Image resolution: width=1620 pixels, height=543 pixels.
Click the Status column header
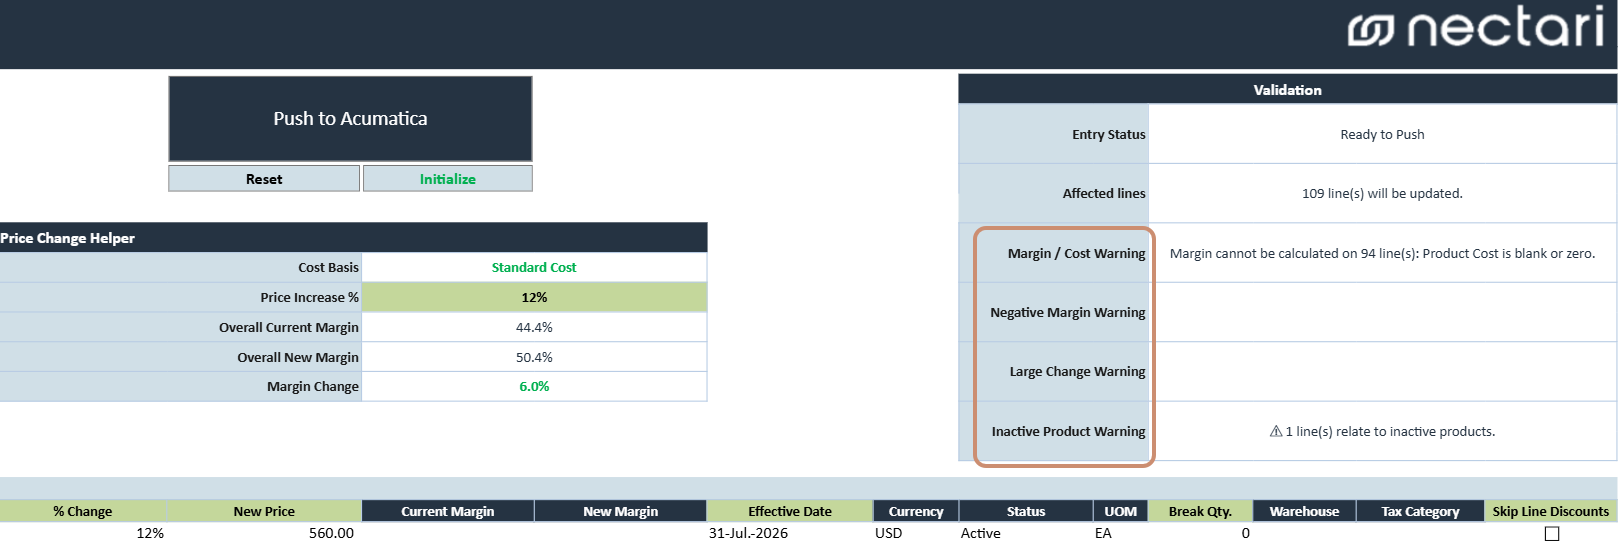pos(1026,511)
